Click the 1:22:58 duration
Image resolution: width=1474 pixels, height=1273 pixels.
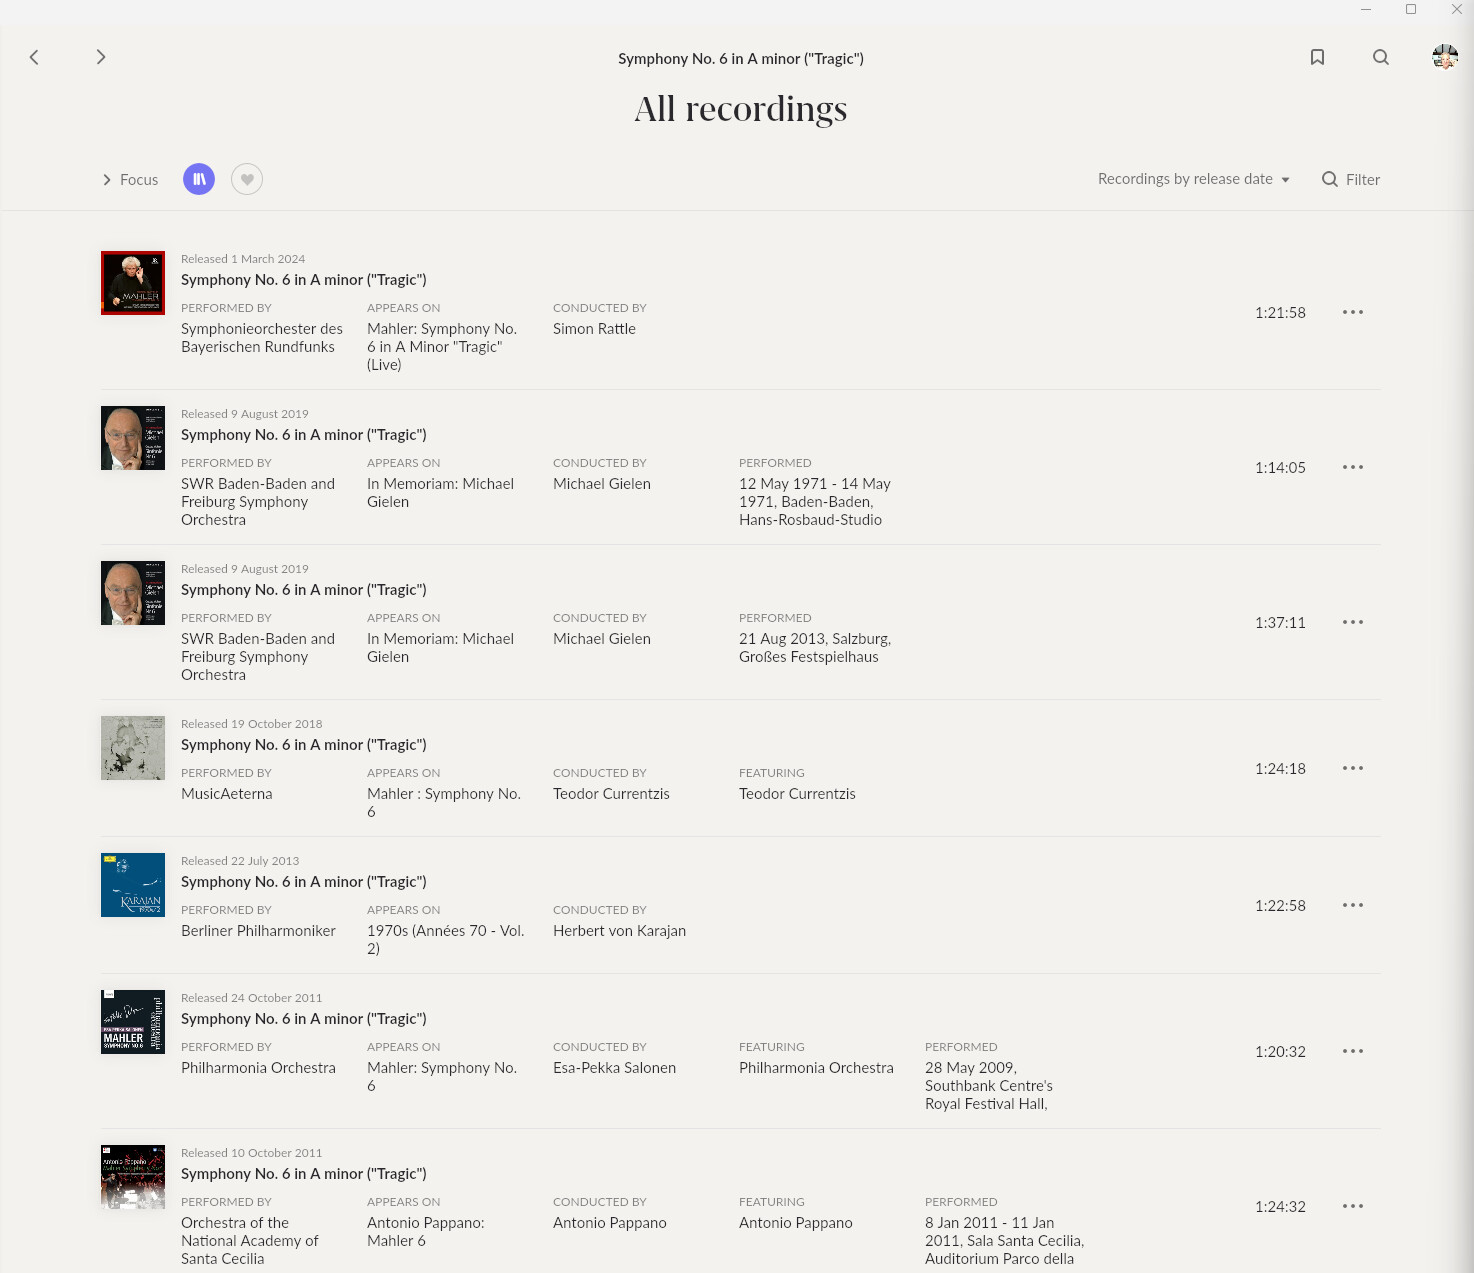coord(1280,906)
